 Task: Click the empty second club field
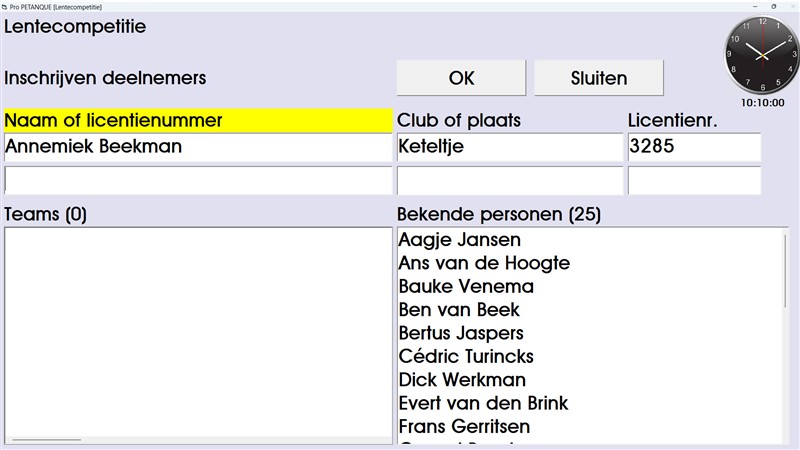509,180
